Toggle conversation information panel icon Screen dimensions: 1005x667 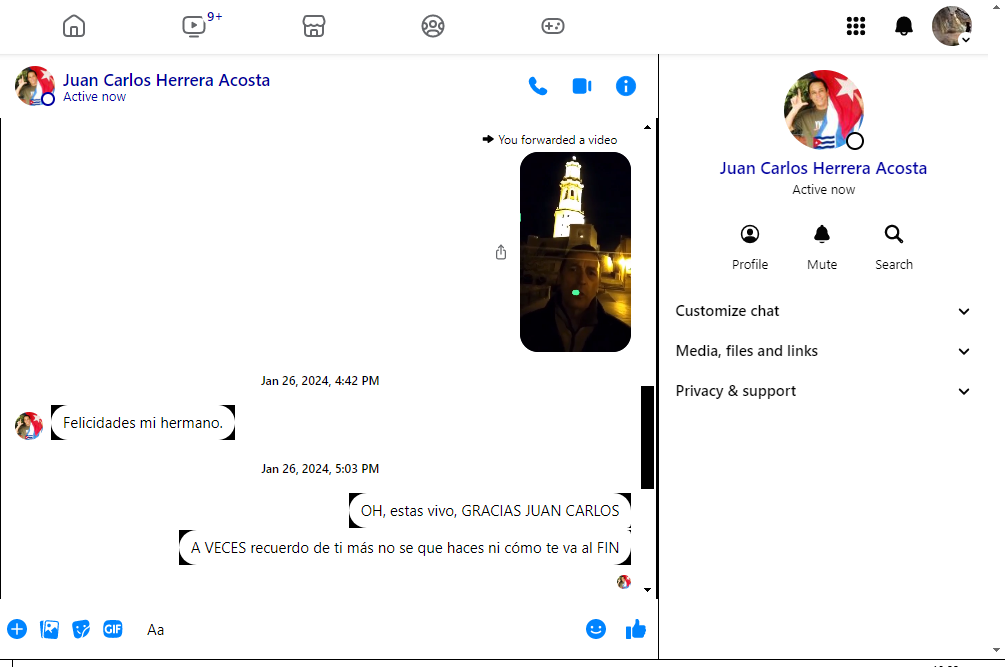(x=626, y=86)
